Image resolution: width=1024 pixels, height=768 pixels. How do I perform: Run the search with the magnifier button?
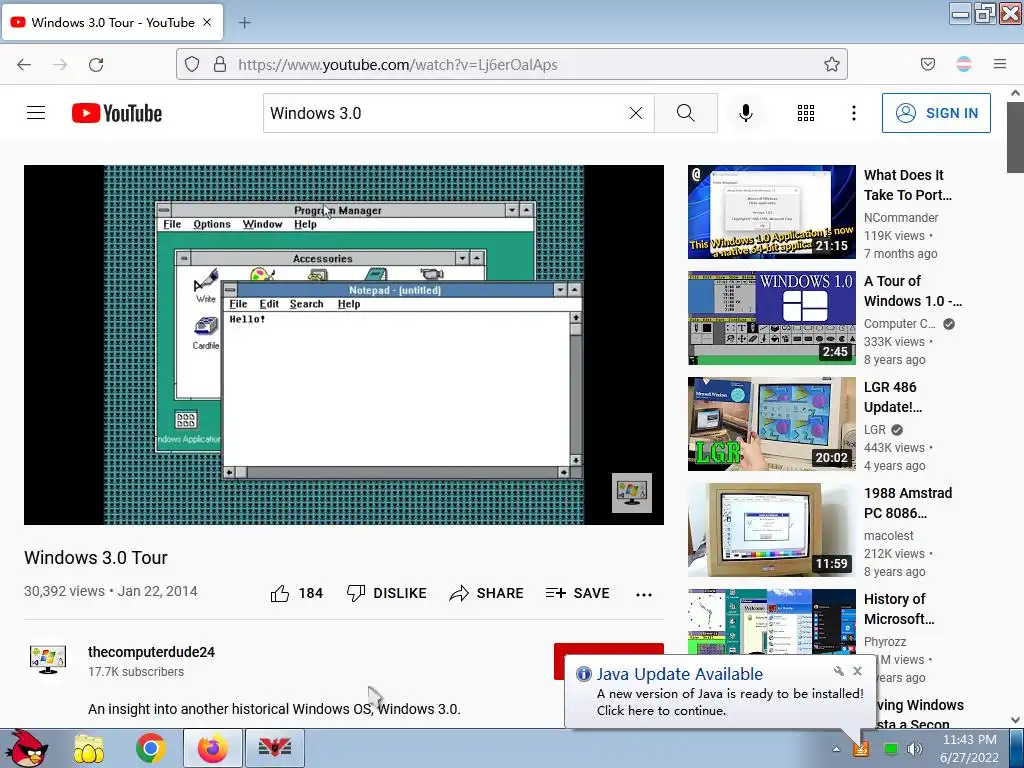[x=686, y=113]
